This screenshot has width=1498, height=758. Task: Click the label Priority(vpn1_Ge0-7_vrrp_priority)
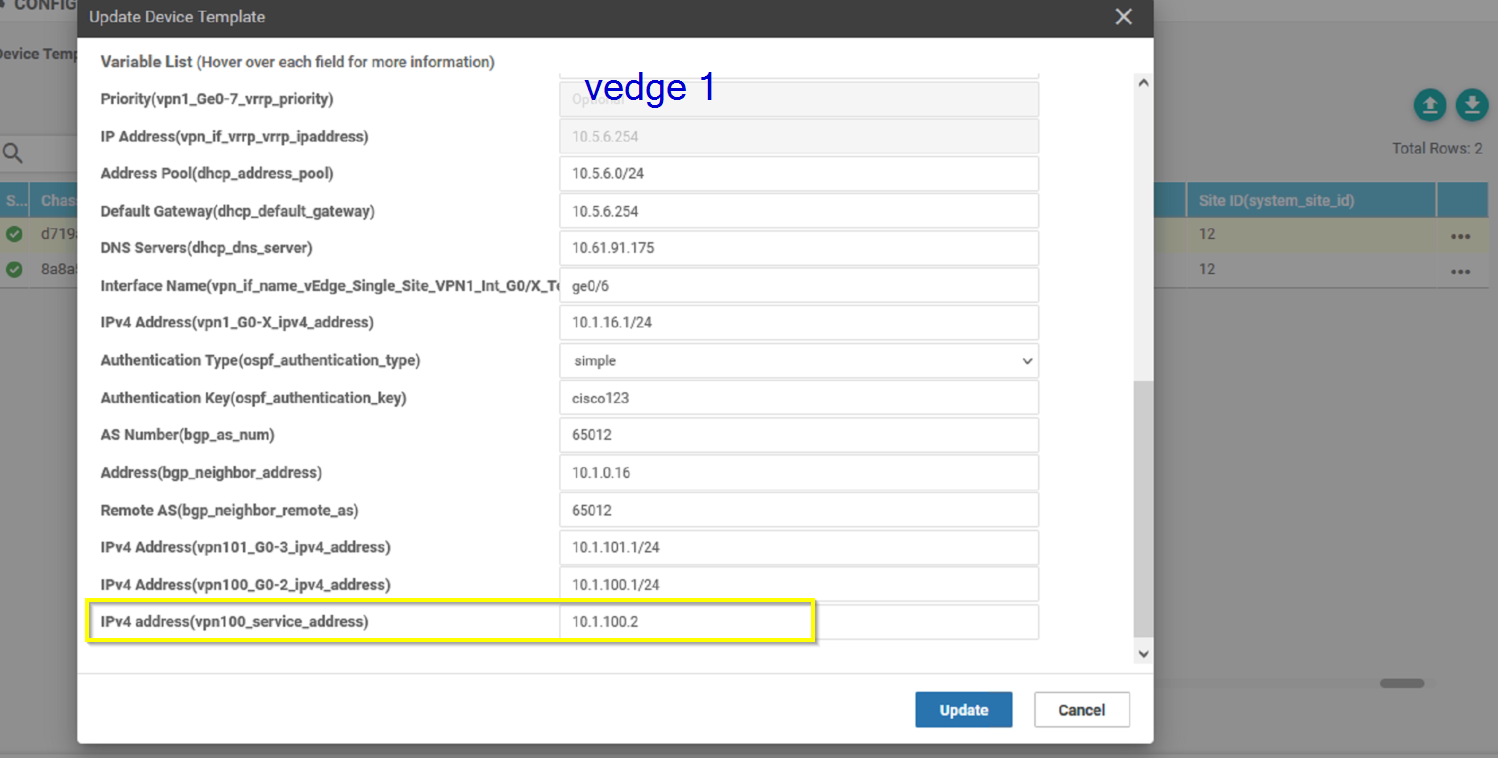pyautogui.click(x=217, y=99)
